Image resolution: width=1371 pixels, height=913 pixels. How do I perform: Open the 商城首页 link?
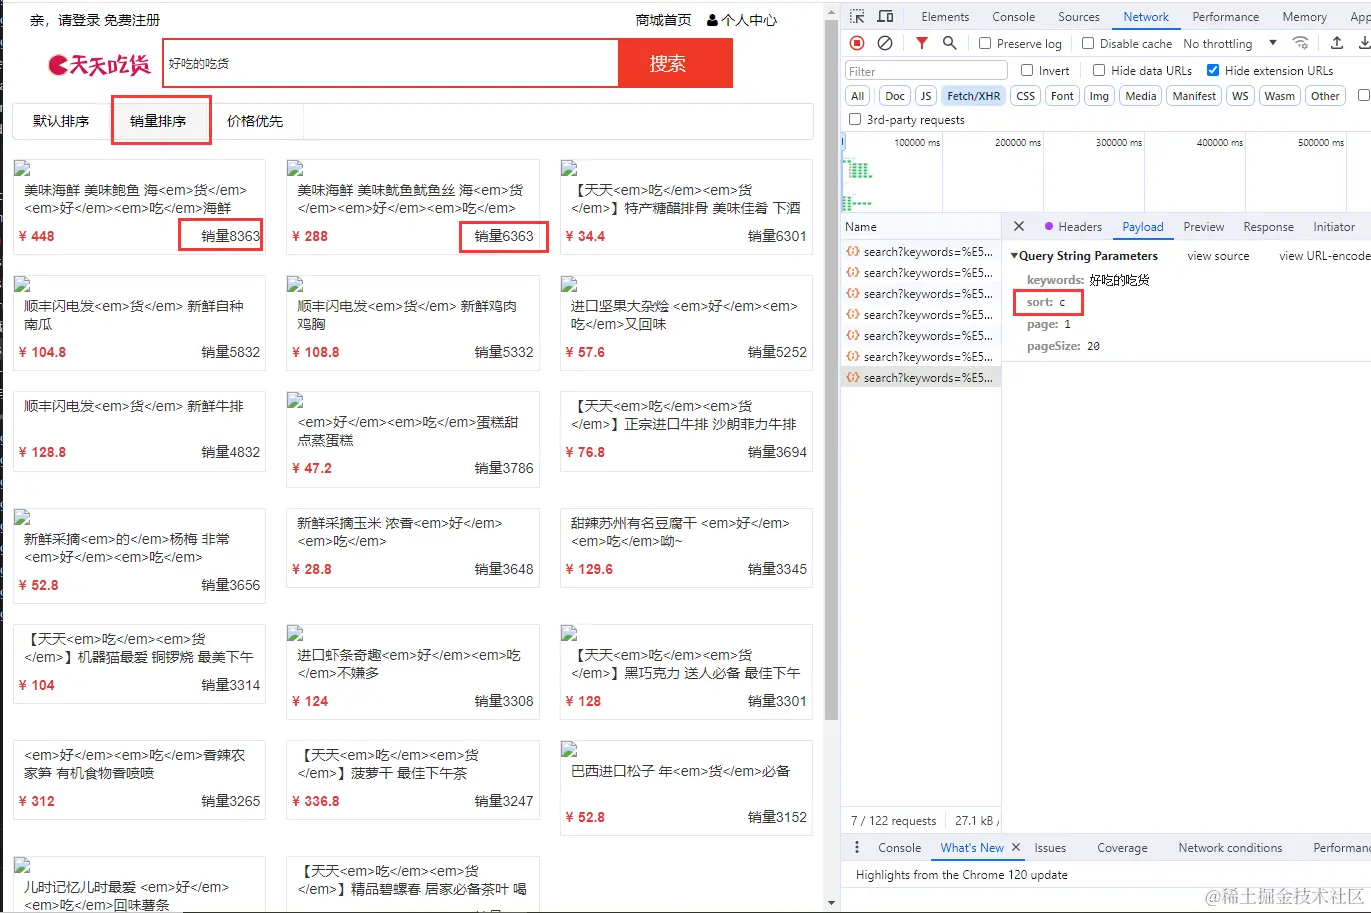pos(663,20)
